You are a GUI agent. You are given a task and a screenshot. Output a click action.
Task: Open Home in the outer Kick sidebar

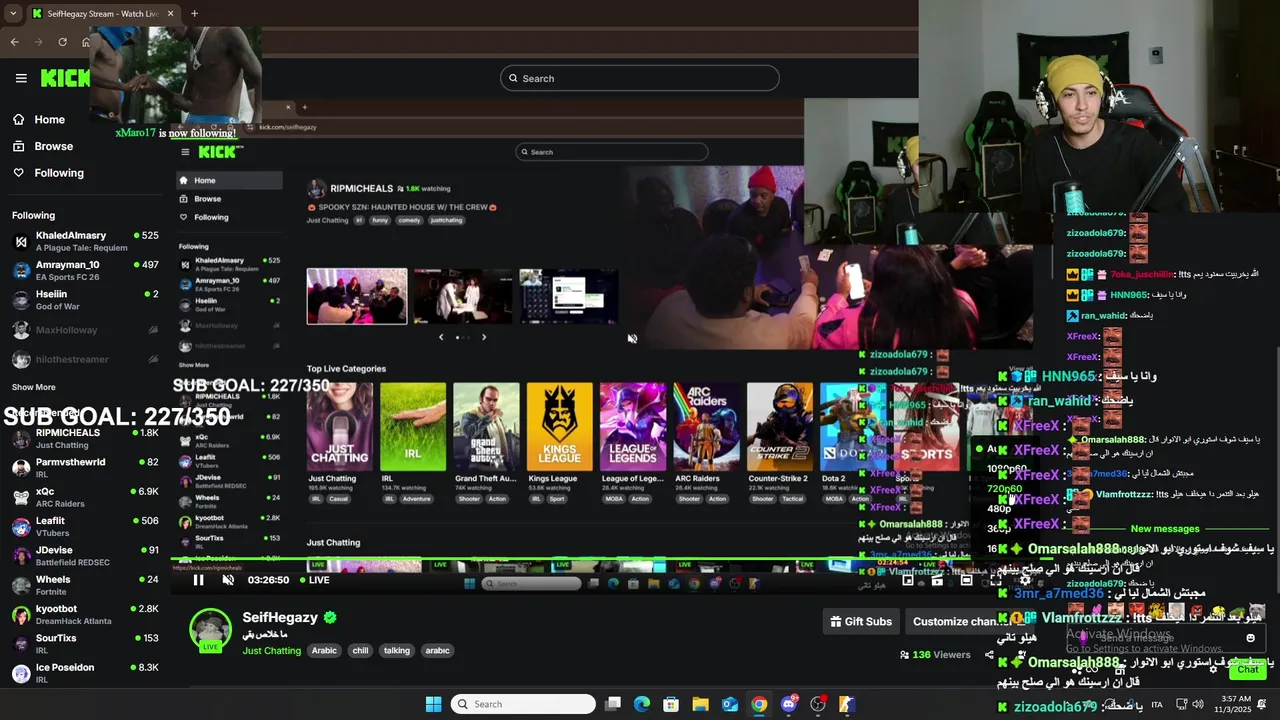[39, 119]
